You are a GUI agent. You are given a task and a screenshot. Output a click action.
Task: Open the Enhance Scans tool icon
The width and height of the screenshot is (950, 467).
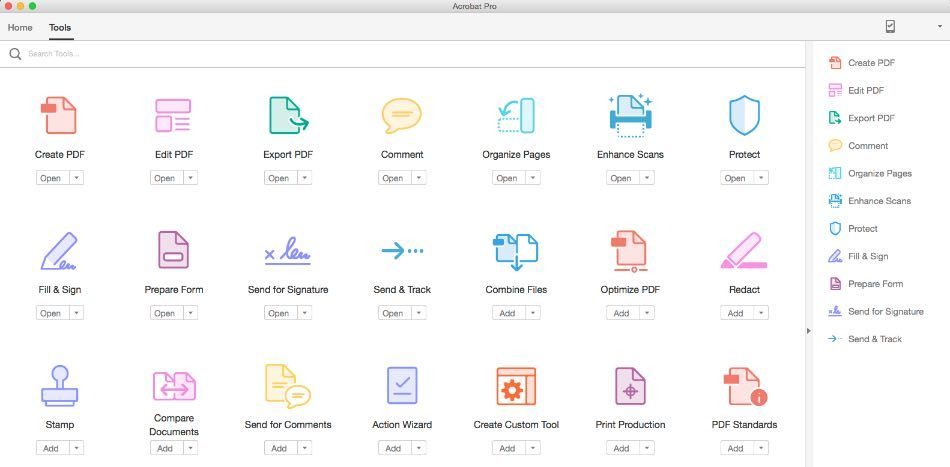(x=630, y=116)
